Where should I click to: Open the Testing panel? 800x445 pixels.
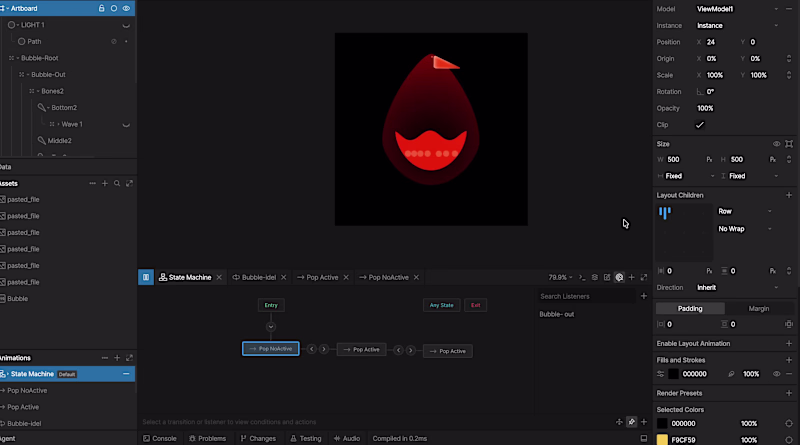306,438
